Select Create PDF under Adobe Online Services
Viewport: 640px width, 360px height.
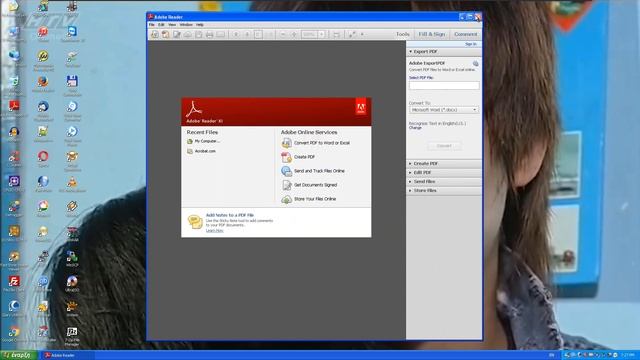click(x=304, y=157)
